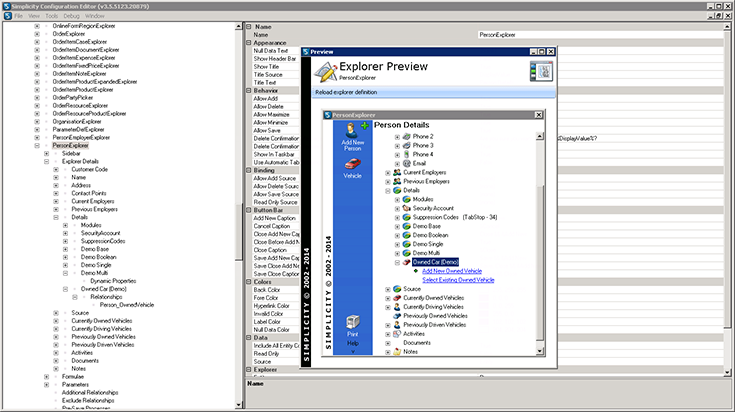Viewport: 735px width, 412px height.
Task: Click the Security Account icon
Action: [406, 208]
